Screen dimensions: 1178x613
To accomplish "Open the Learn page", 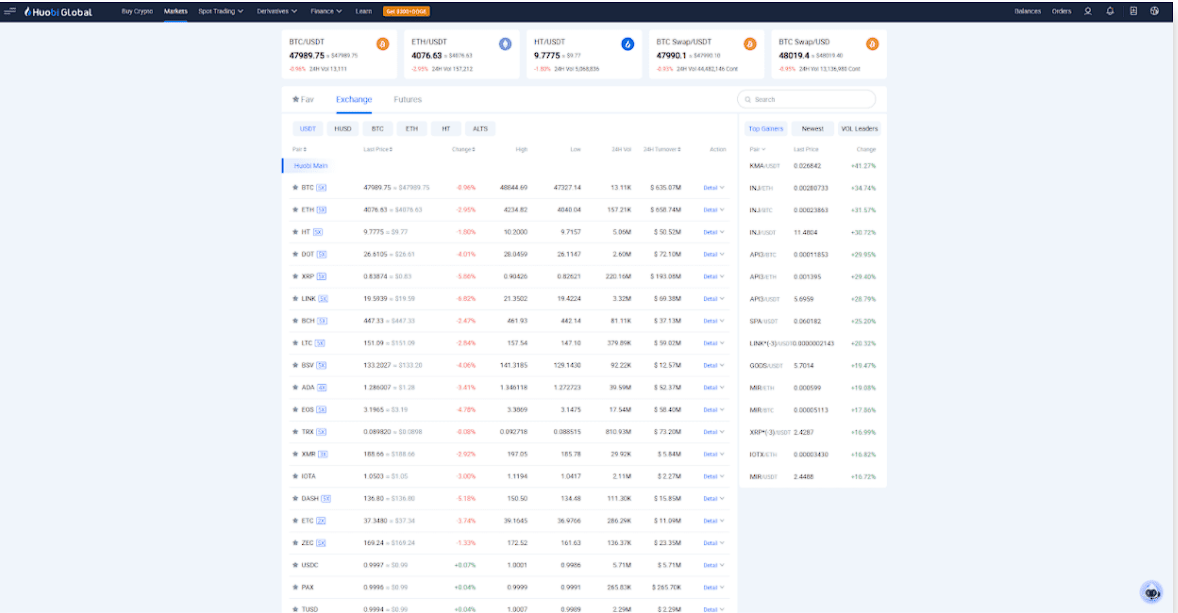I will click(x=364, y=11).
